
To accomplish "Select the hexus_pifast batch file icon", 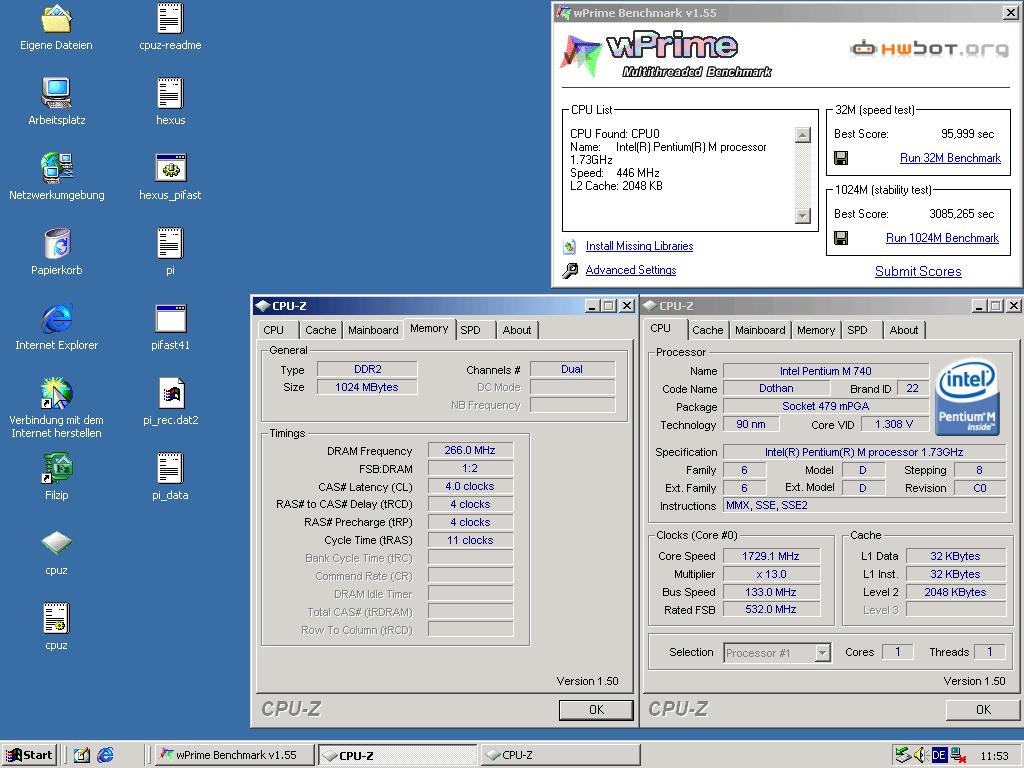I will click(x=170, y=168).
